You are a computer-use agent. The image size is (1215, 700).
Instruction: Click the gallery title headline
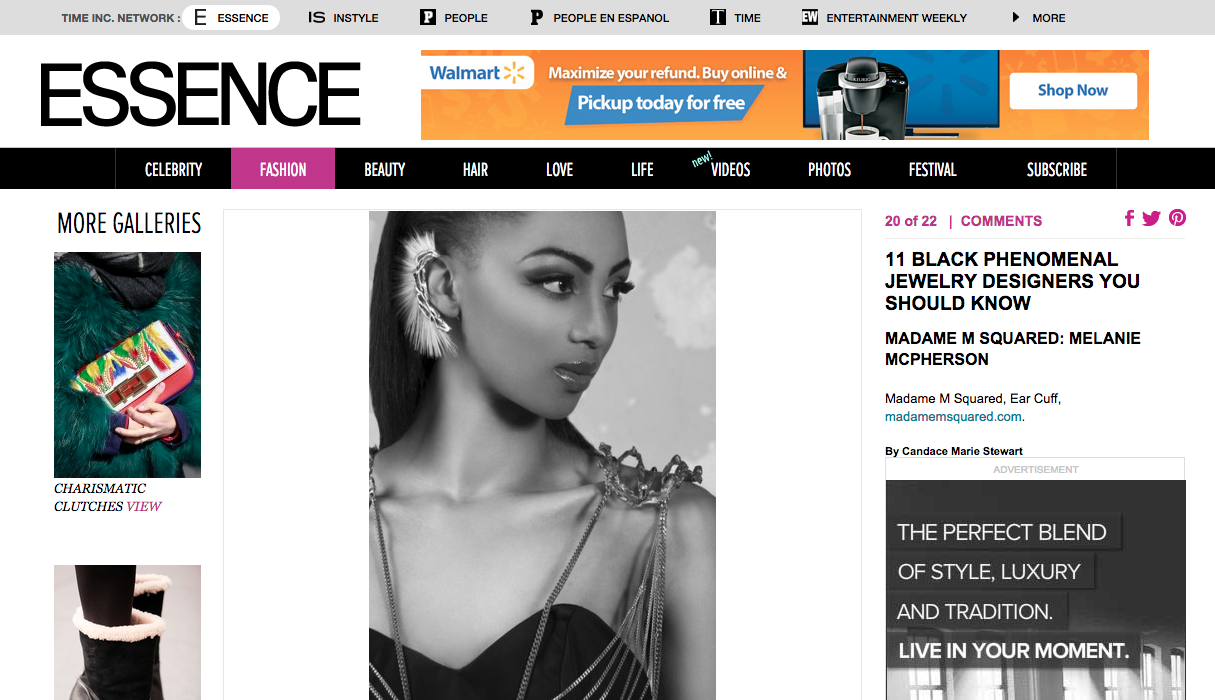point(1012,281)
